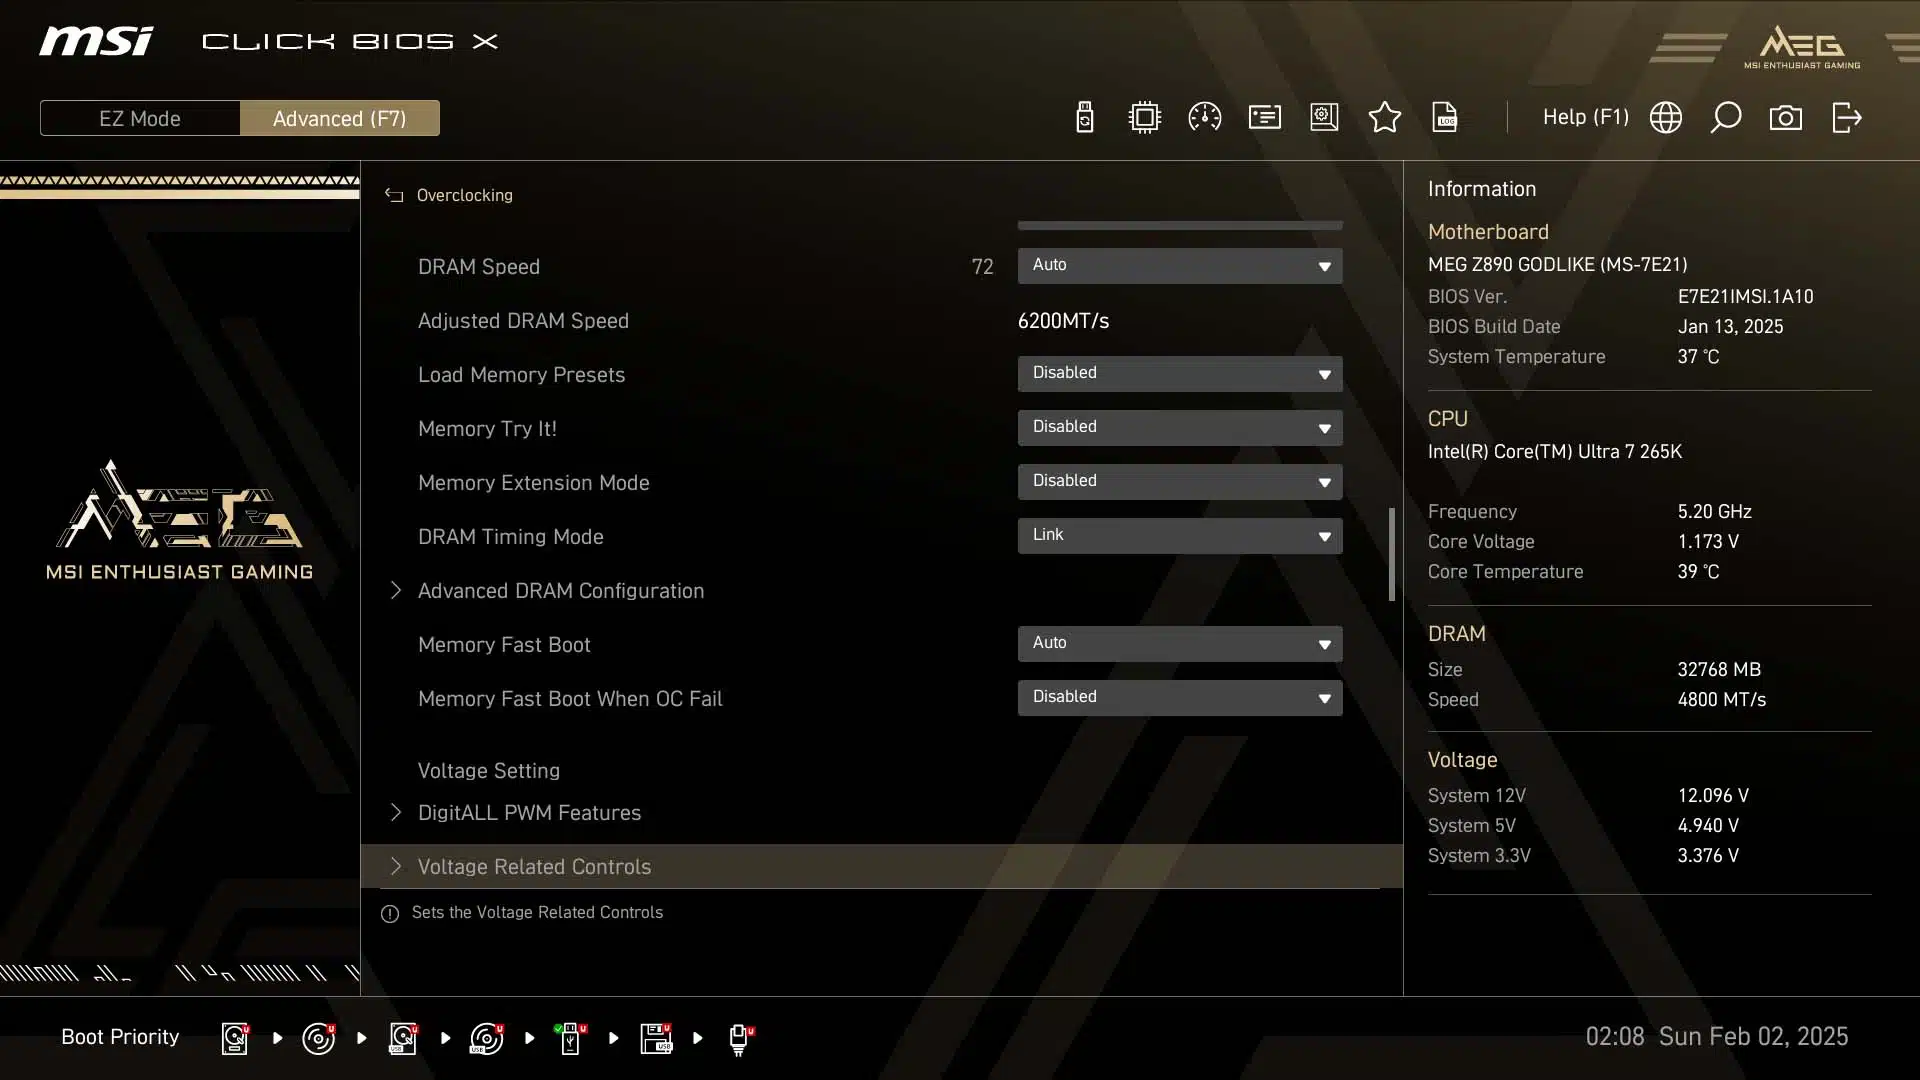The width and height of the screenshot is (1920, 1080).
Task: Click DRAM Size value 32768 MB
Action: coord(1719,669)
